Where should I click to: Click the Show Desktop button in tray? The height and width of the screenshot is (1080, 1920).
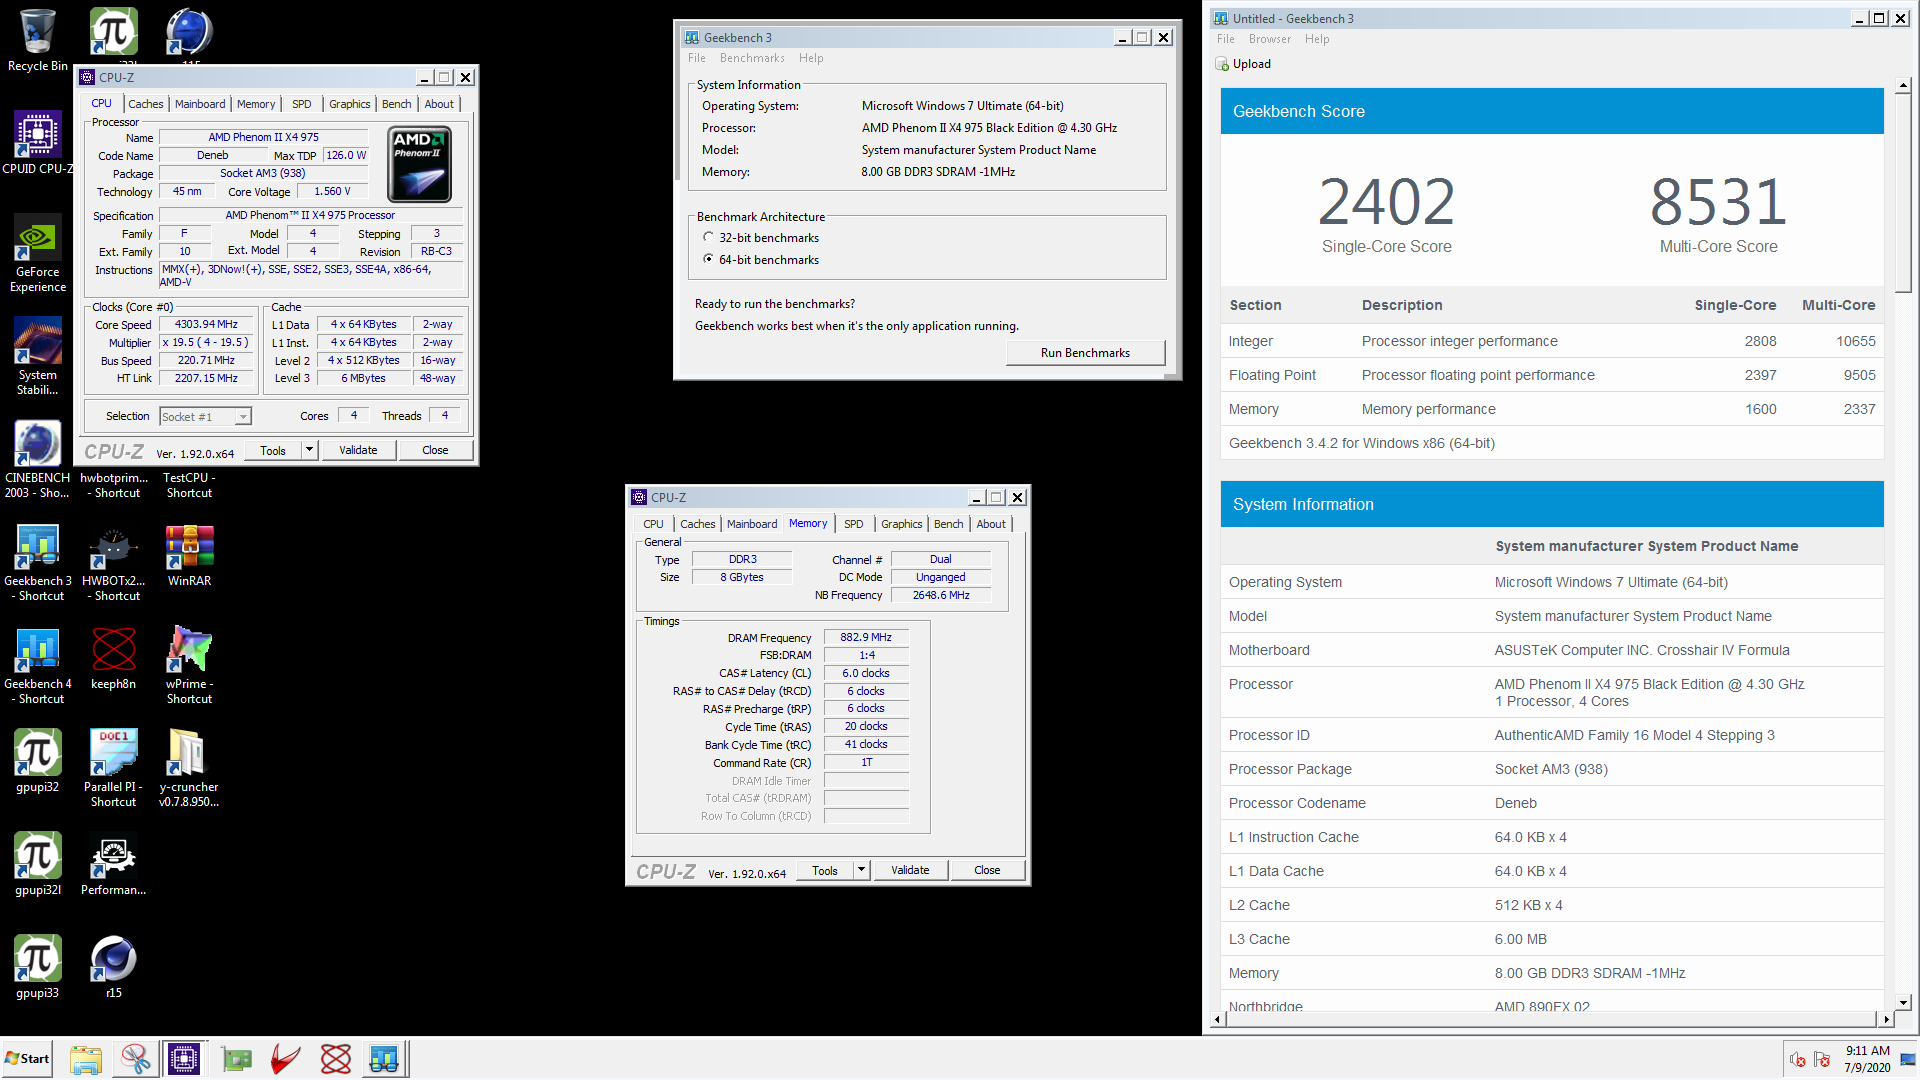(1908, 1059)
